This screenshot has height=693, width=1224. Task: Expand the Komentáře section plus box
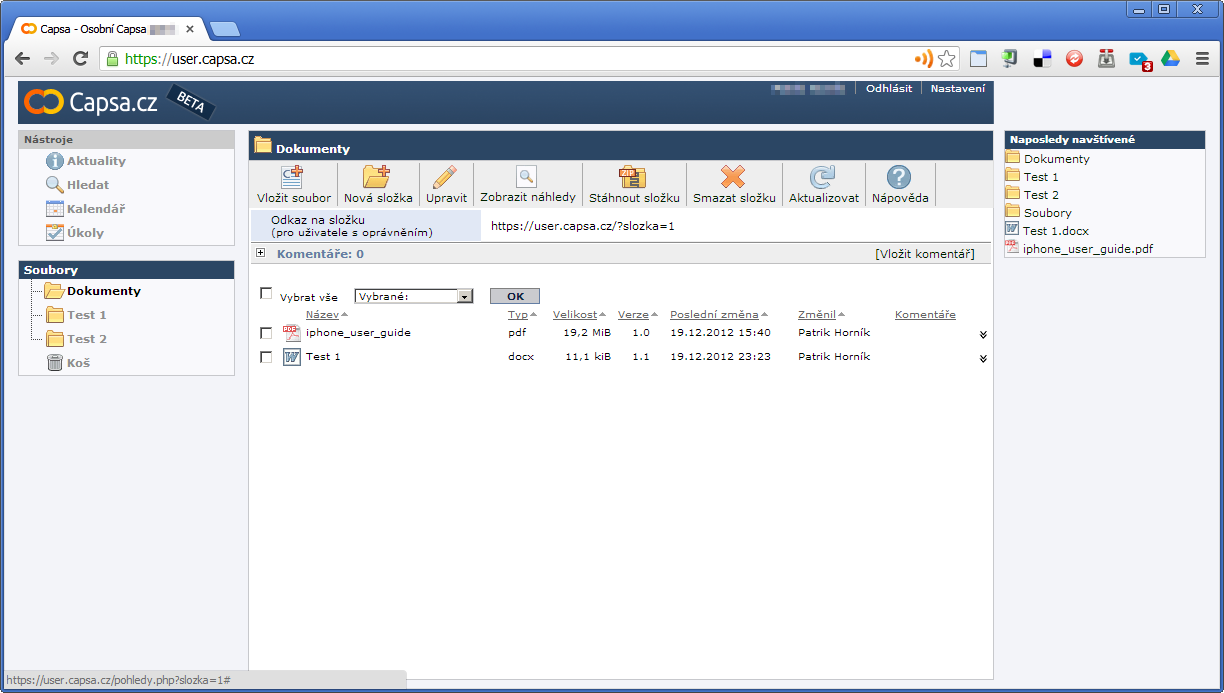(261, 253)
